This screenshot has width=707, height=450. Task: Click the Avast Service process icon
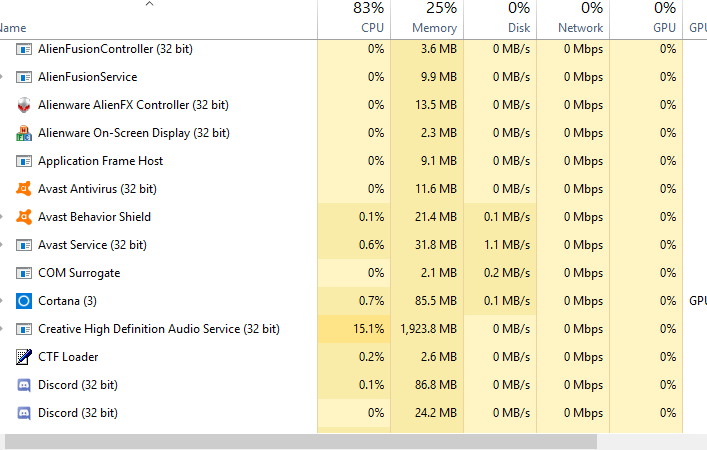click(24, 245)
